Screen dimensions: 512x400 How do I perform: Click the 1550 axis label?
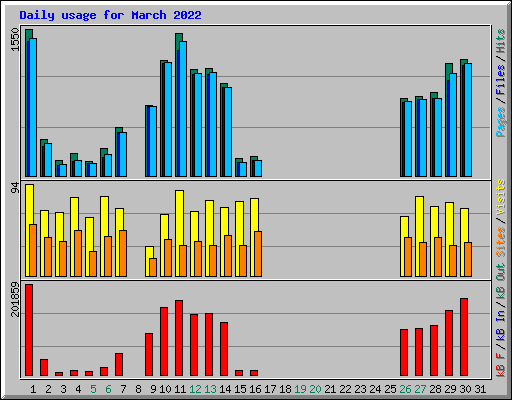[15, 40]
